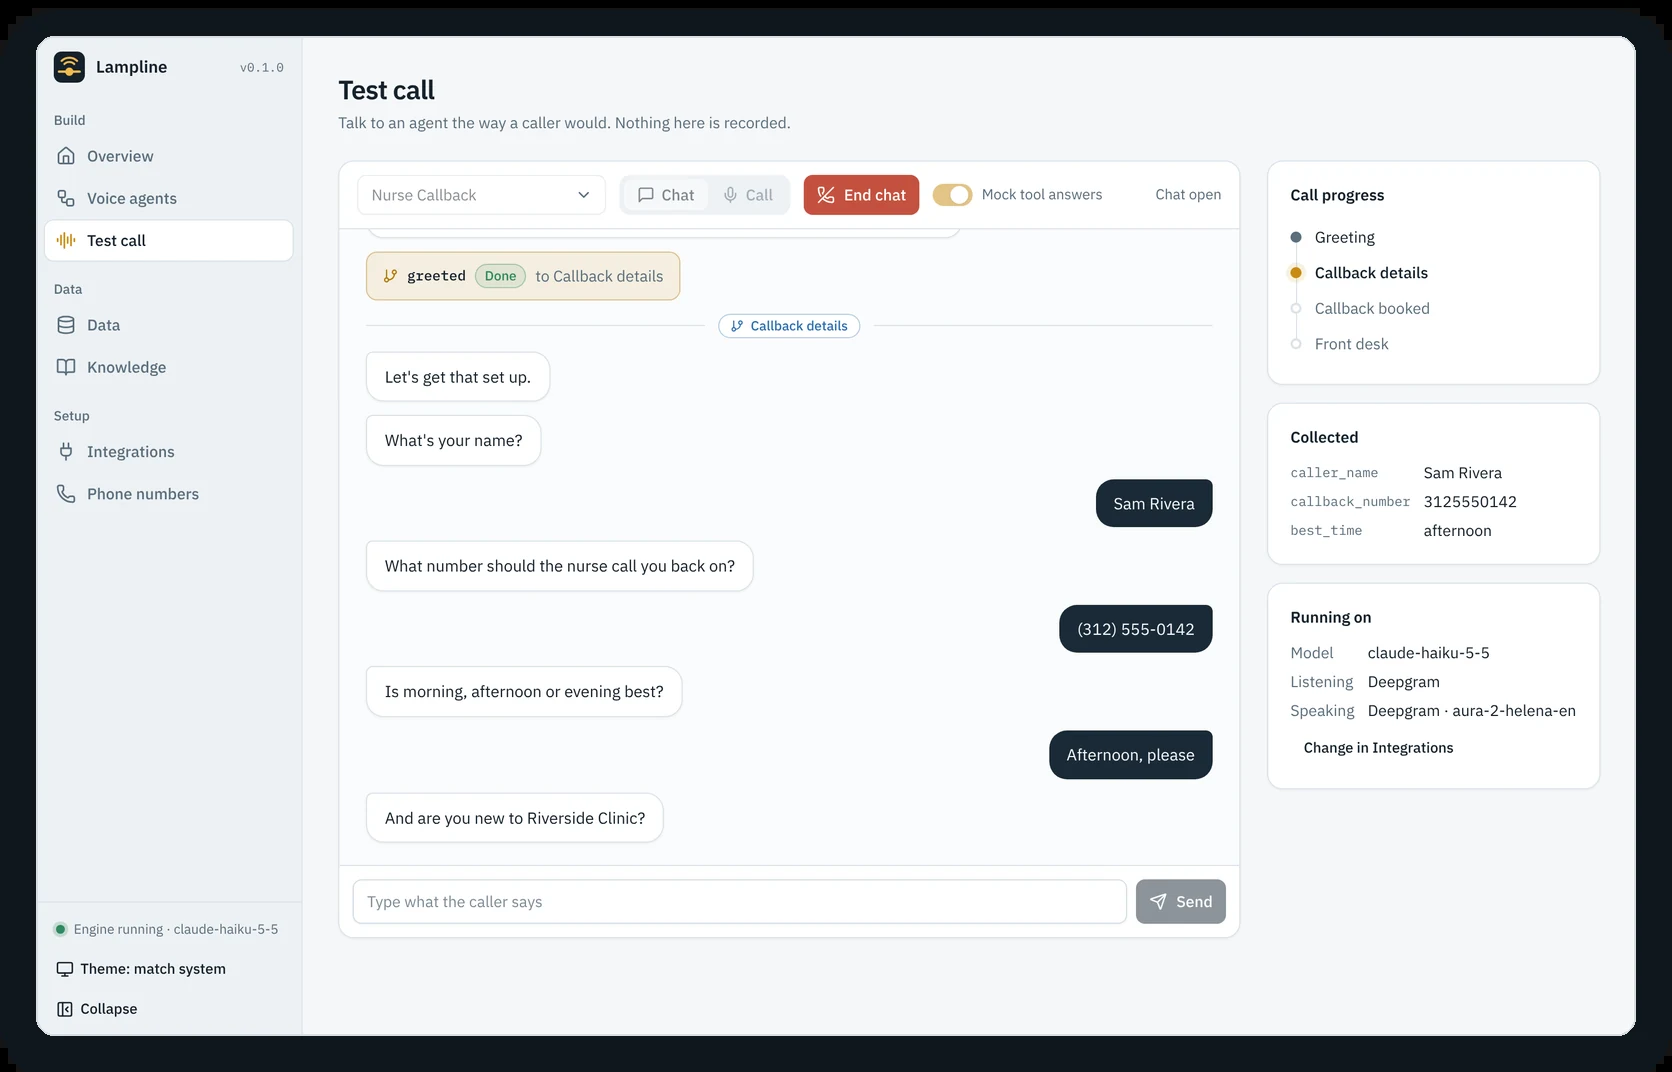Select the Test call waveform icon

tap(66, 240)
